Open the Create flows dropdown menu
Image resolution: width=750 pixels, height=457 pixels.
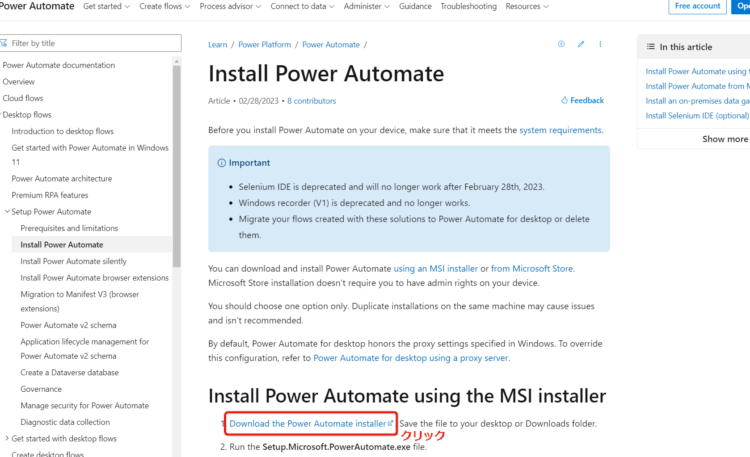(x=165, y=6)
